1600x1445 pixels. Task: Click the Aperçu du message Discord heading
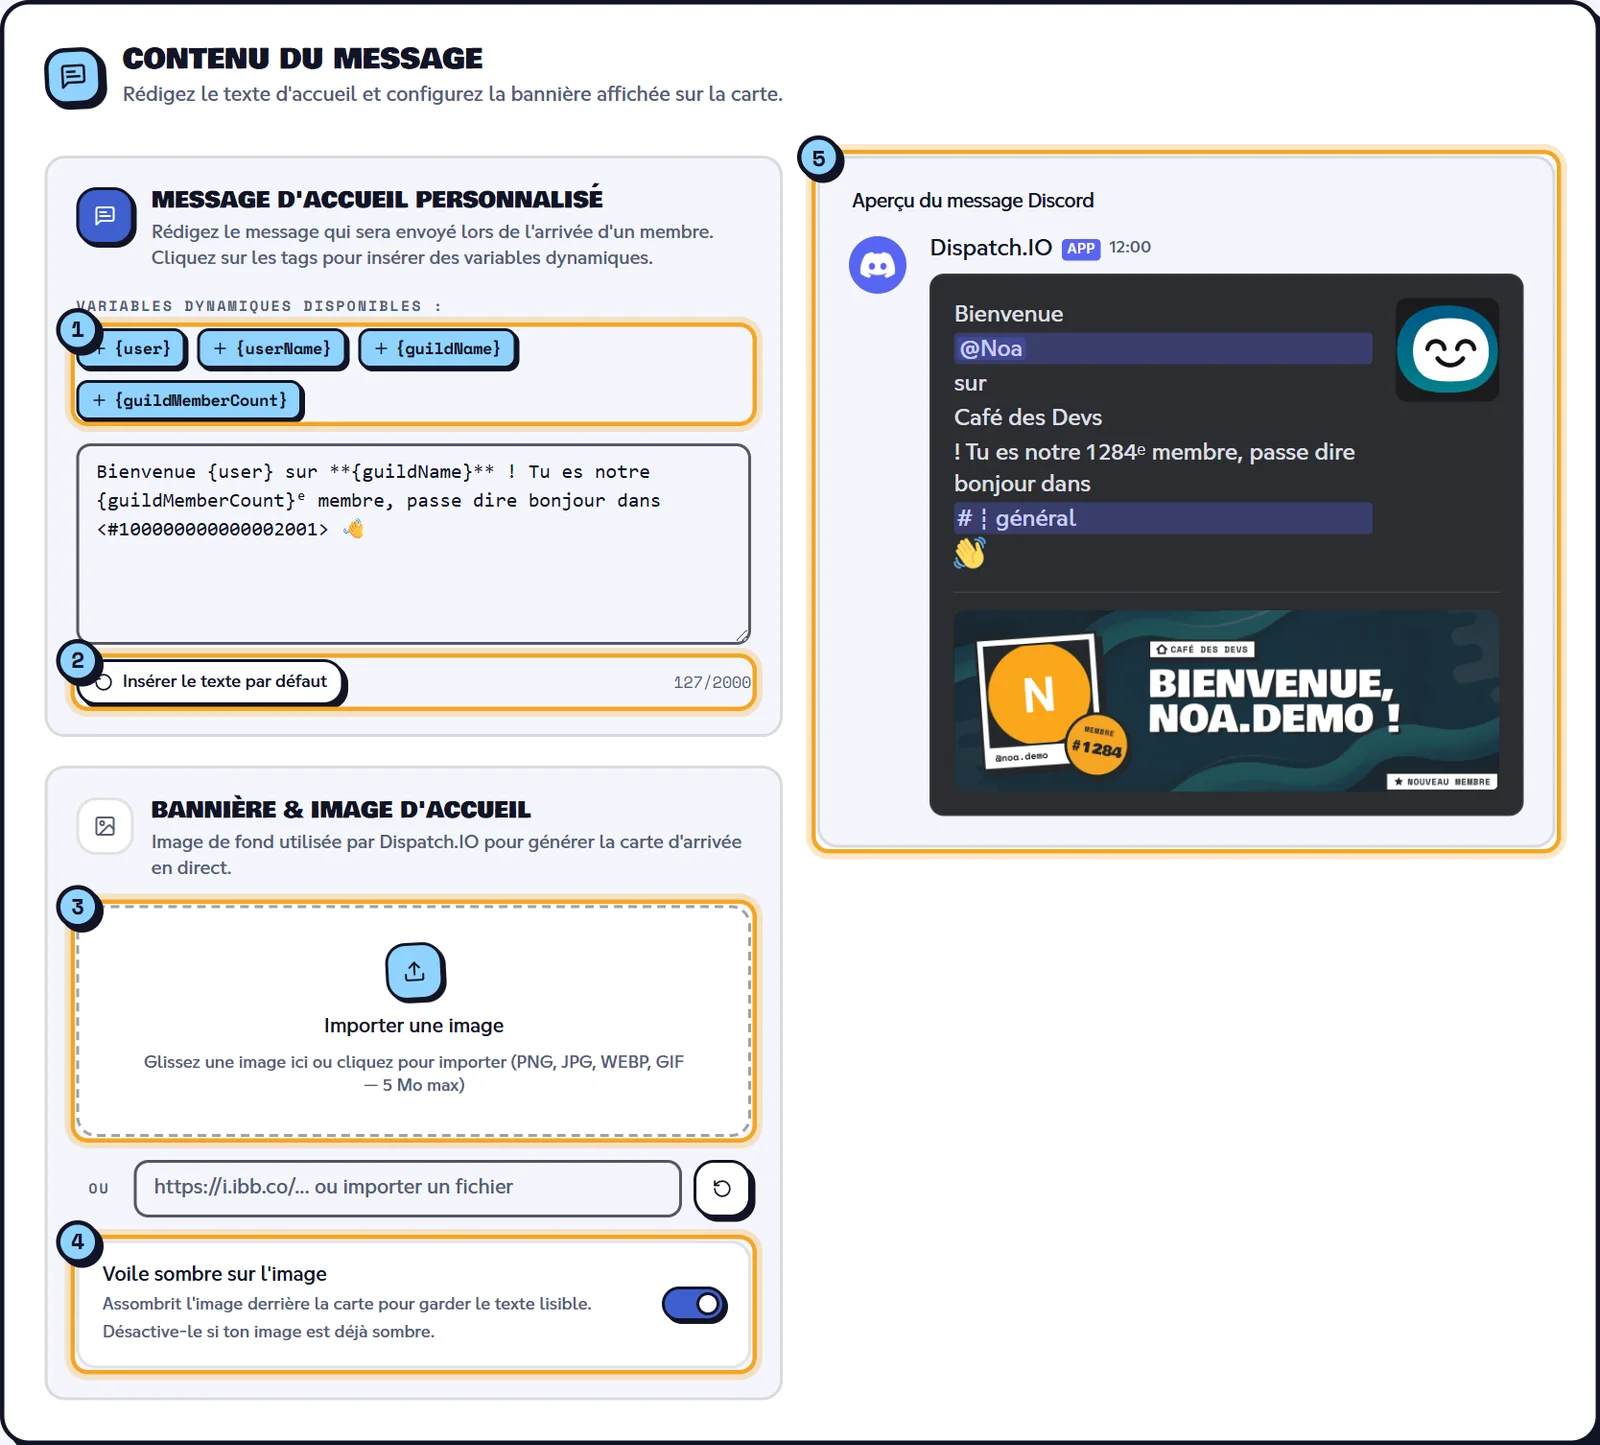tap(972, 200)
